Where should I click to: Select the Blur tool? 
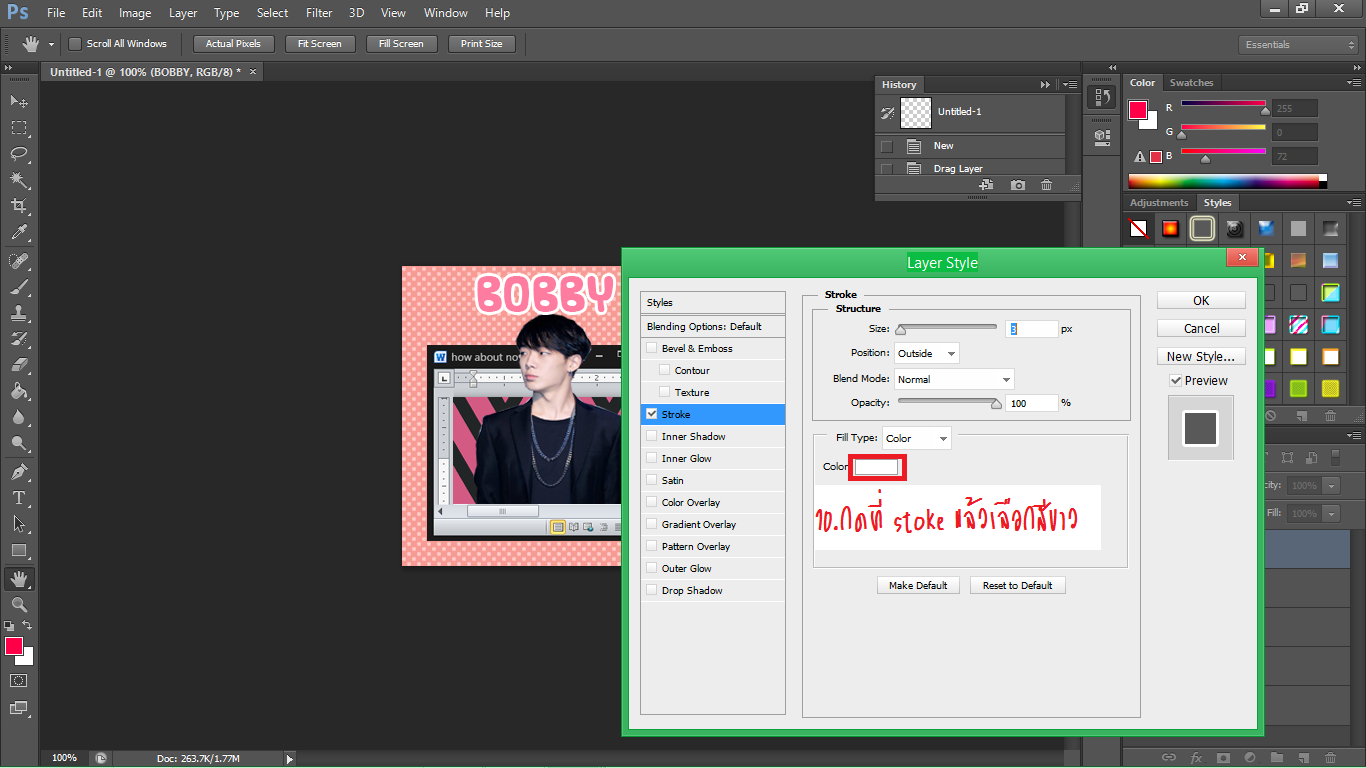19,417
